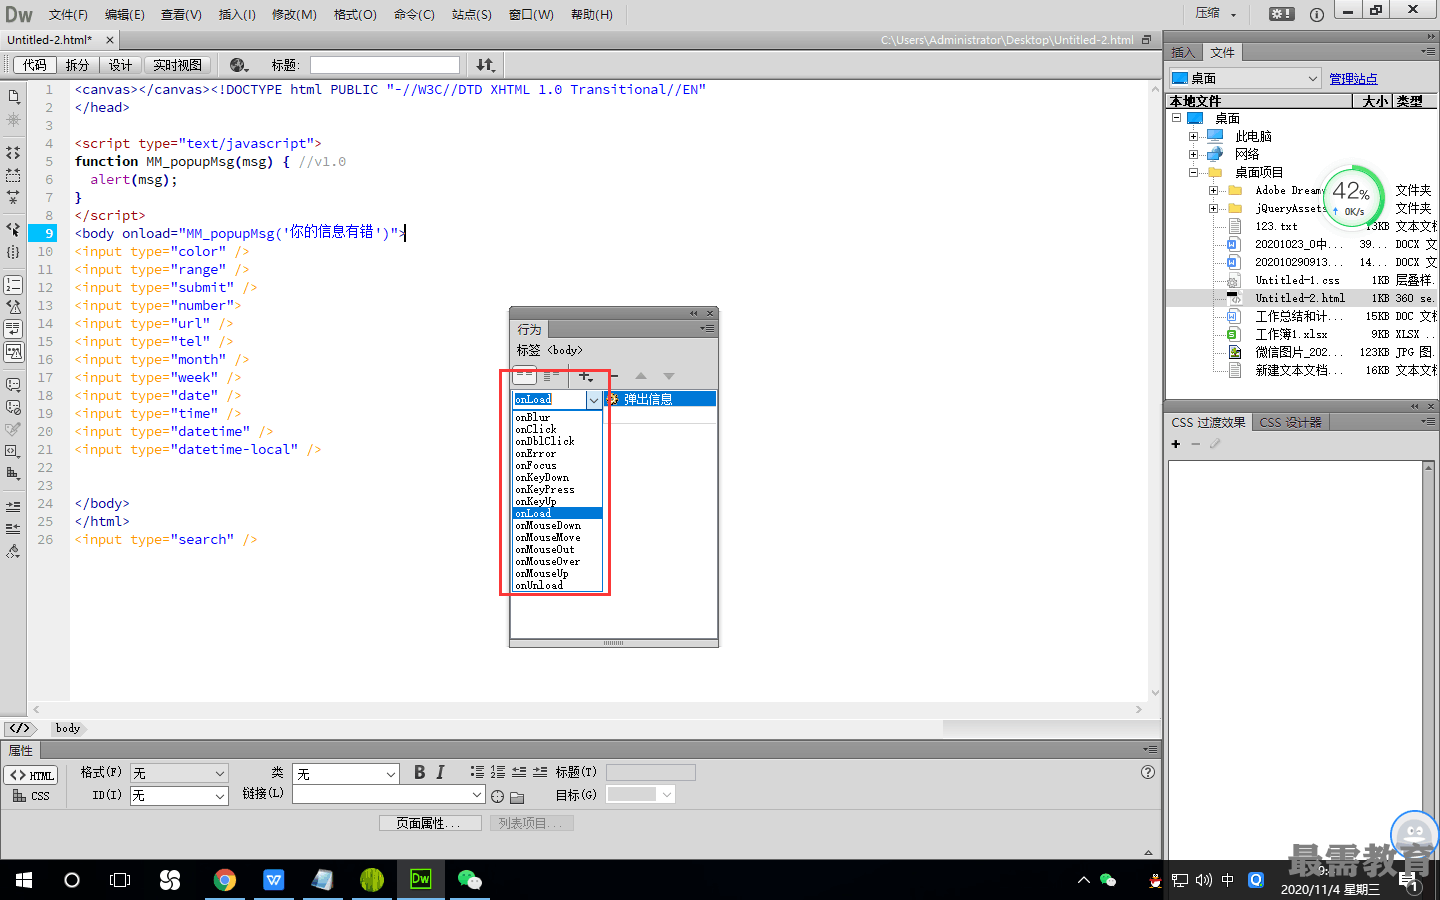Open the 编辑(E) menu

(125, 14)
